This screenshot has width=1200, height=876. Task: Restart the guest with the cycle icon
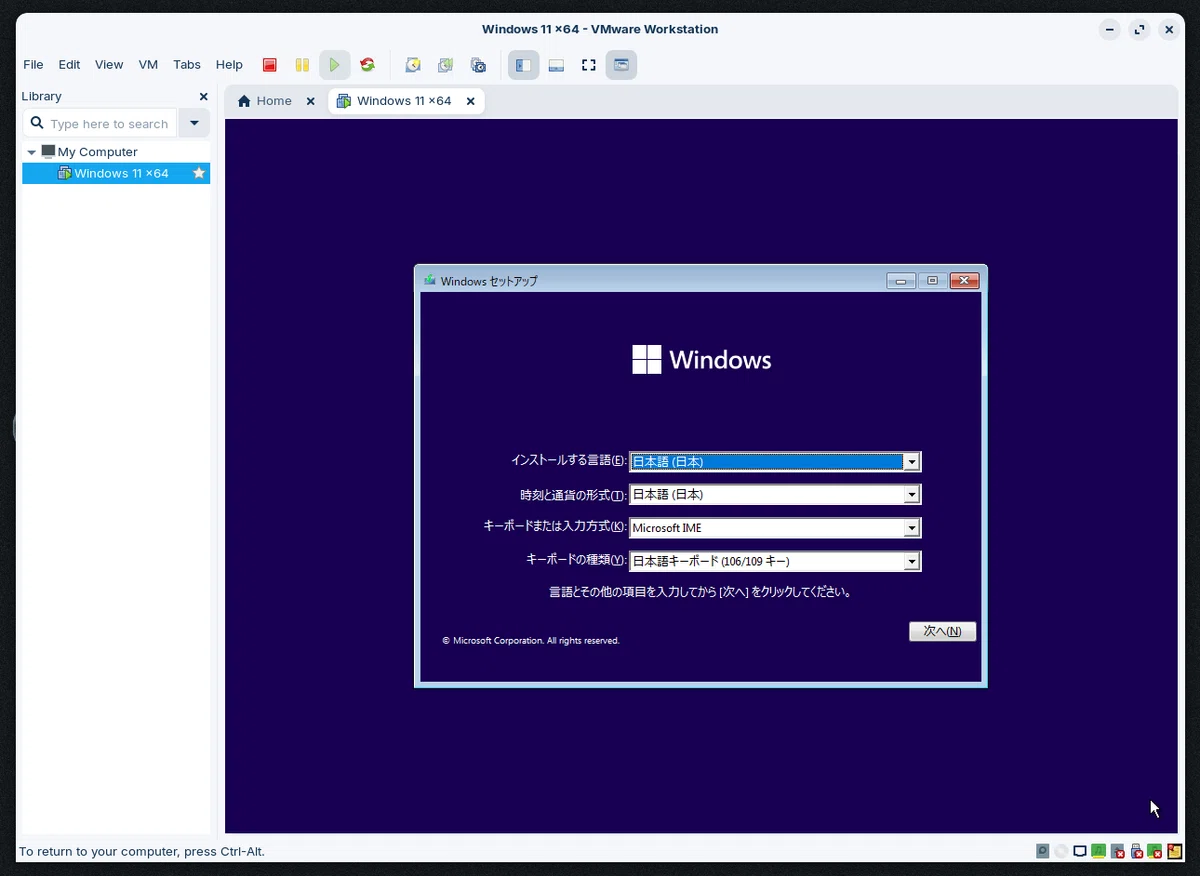pos(368,65)
